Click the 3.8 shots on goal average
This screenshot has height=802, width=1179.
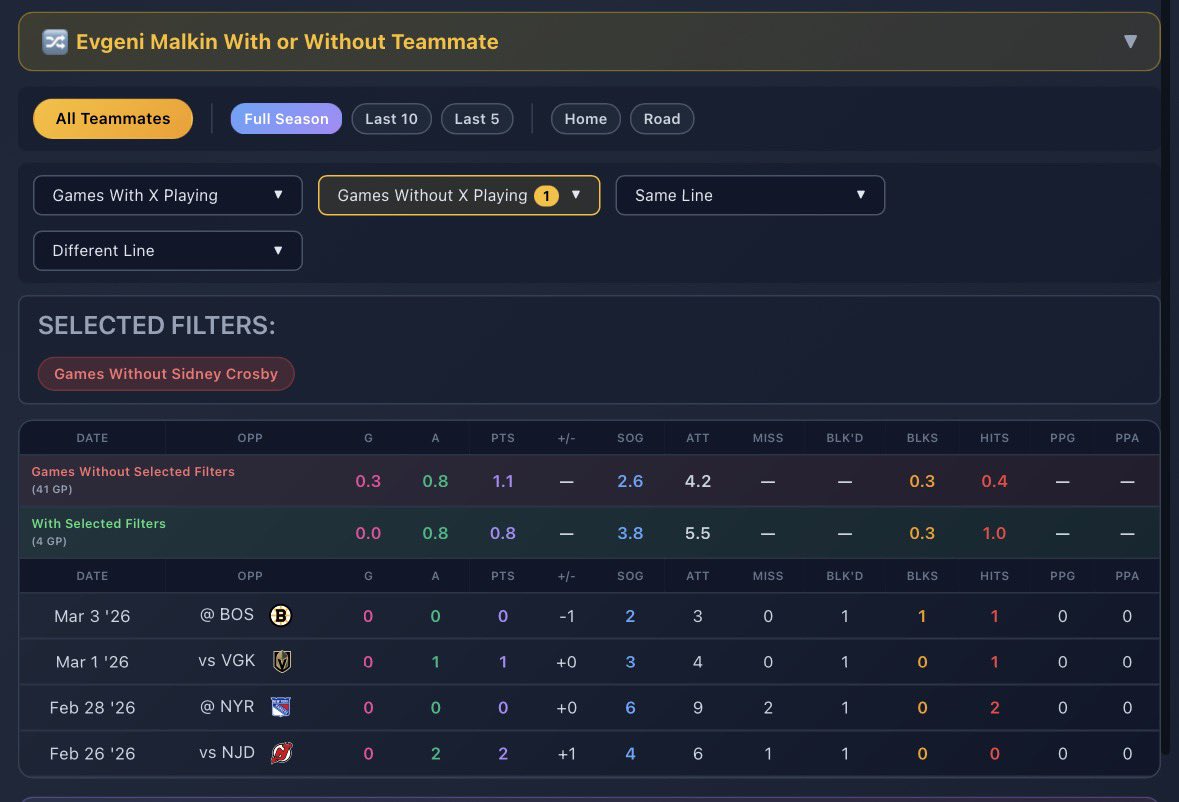point(630,533)
